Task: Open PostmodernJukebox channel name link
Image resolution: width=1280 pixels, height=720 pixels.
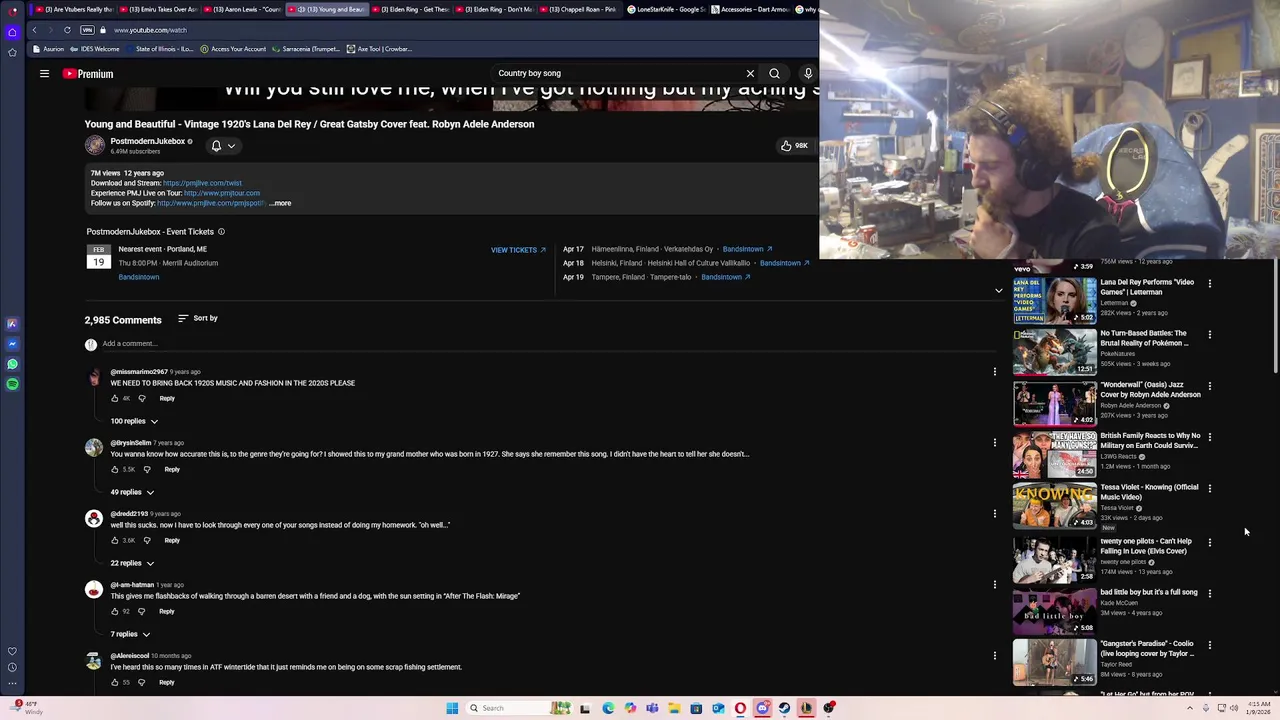Action: click(147, 141)
